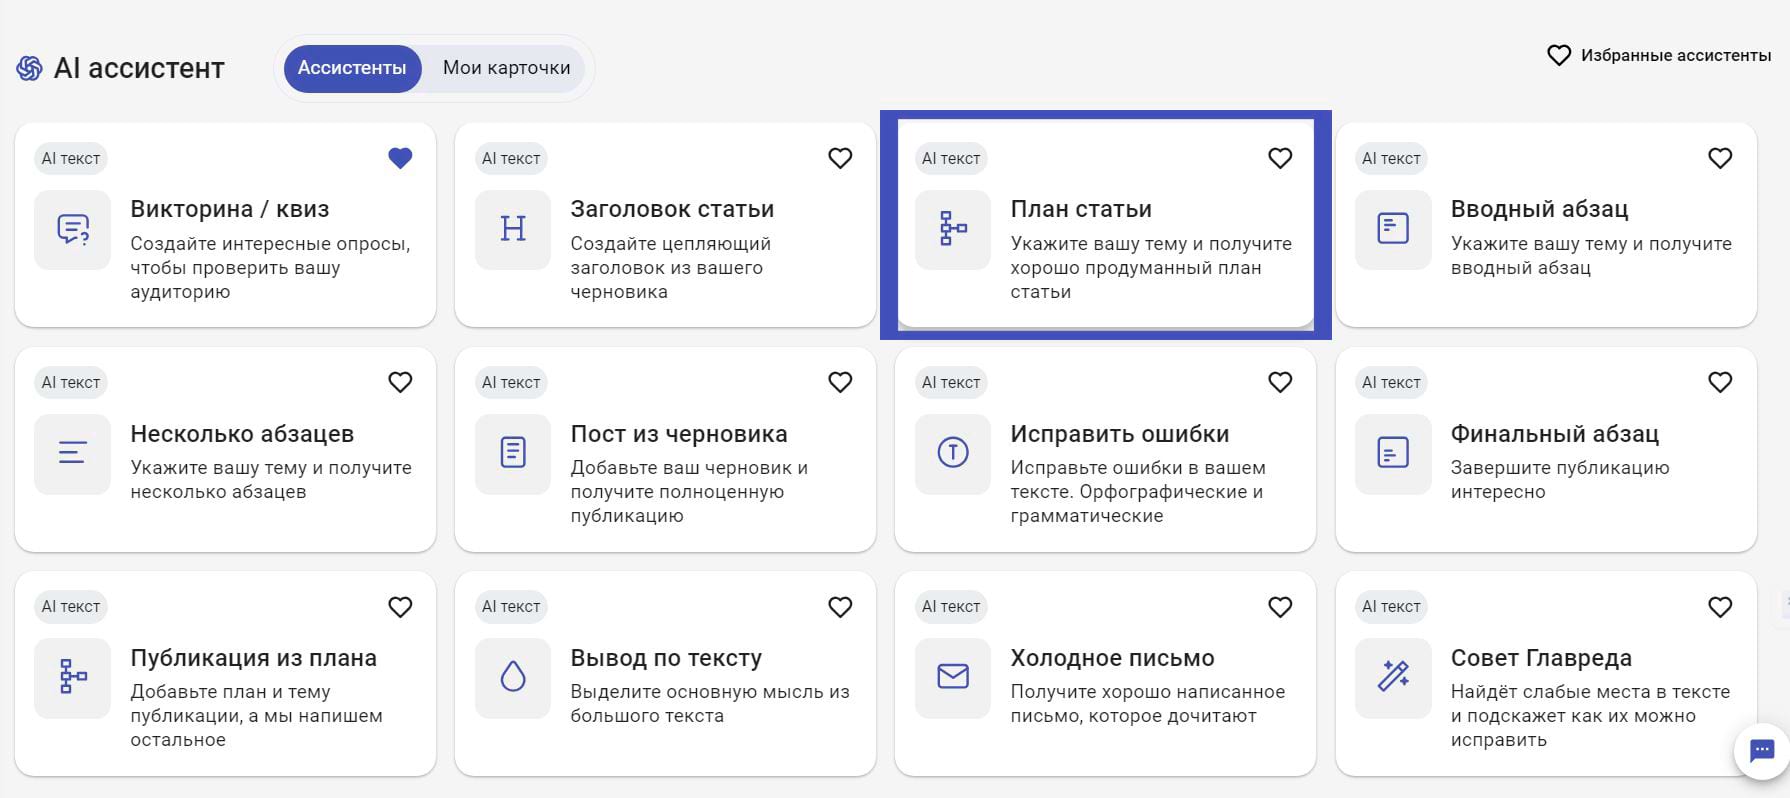Click the Холодное письмо envelope icon

(x=952, y=677)
